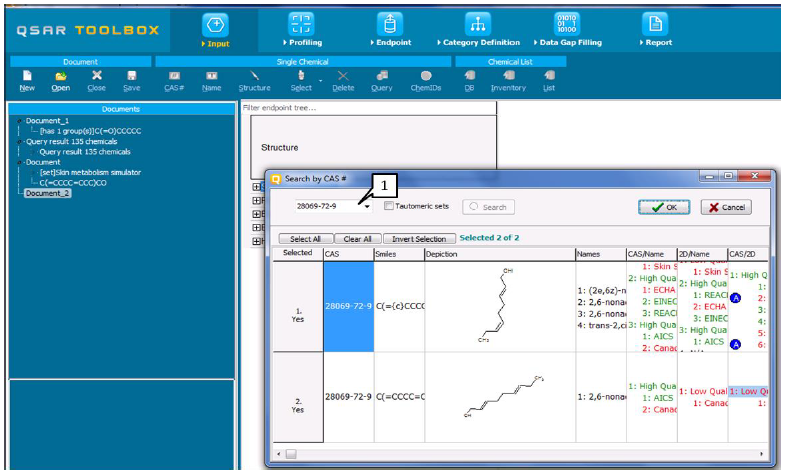Click the CAS/Name column header

click(652, 254)
